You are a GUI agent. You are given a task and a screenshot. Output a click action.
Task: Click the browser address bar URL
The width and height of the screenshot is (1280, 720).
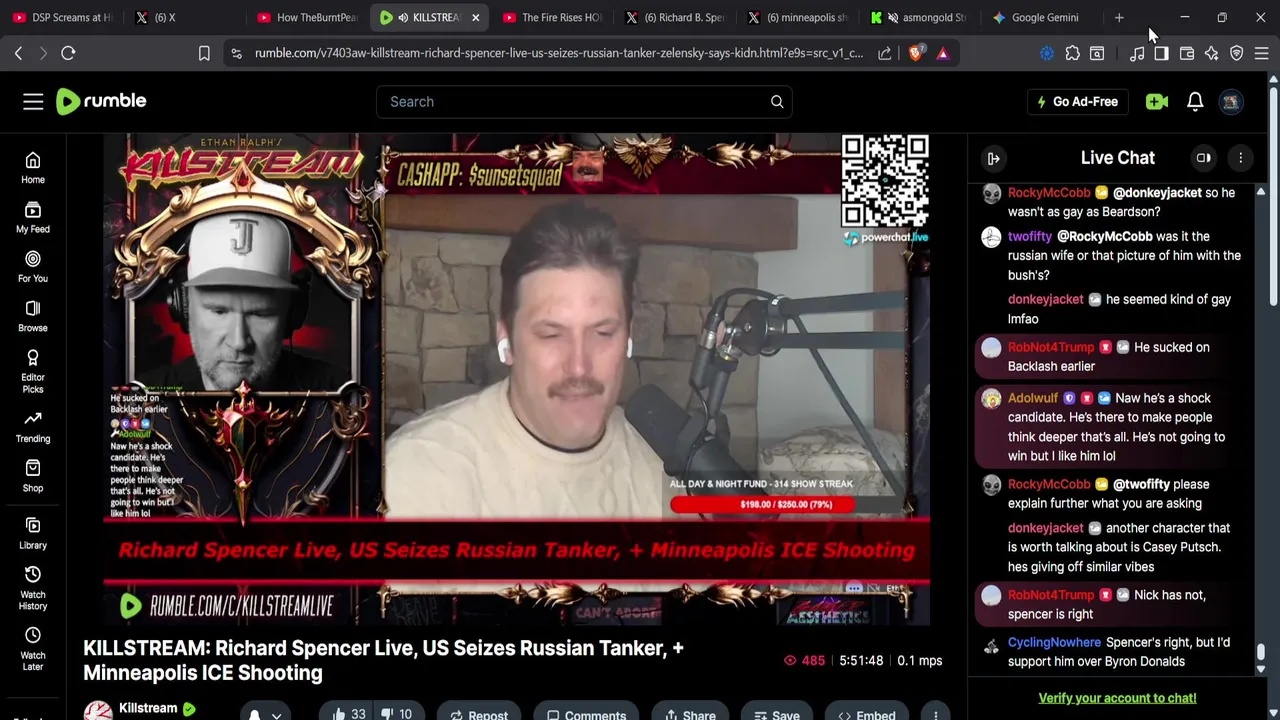[558, 53]
